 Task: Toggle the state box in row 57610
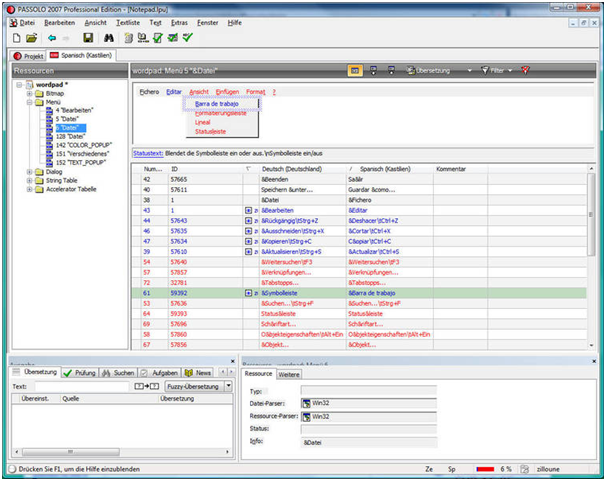(x=248, y=251)
